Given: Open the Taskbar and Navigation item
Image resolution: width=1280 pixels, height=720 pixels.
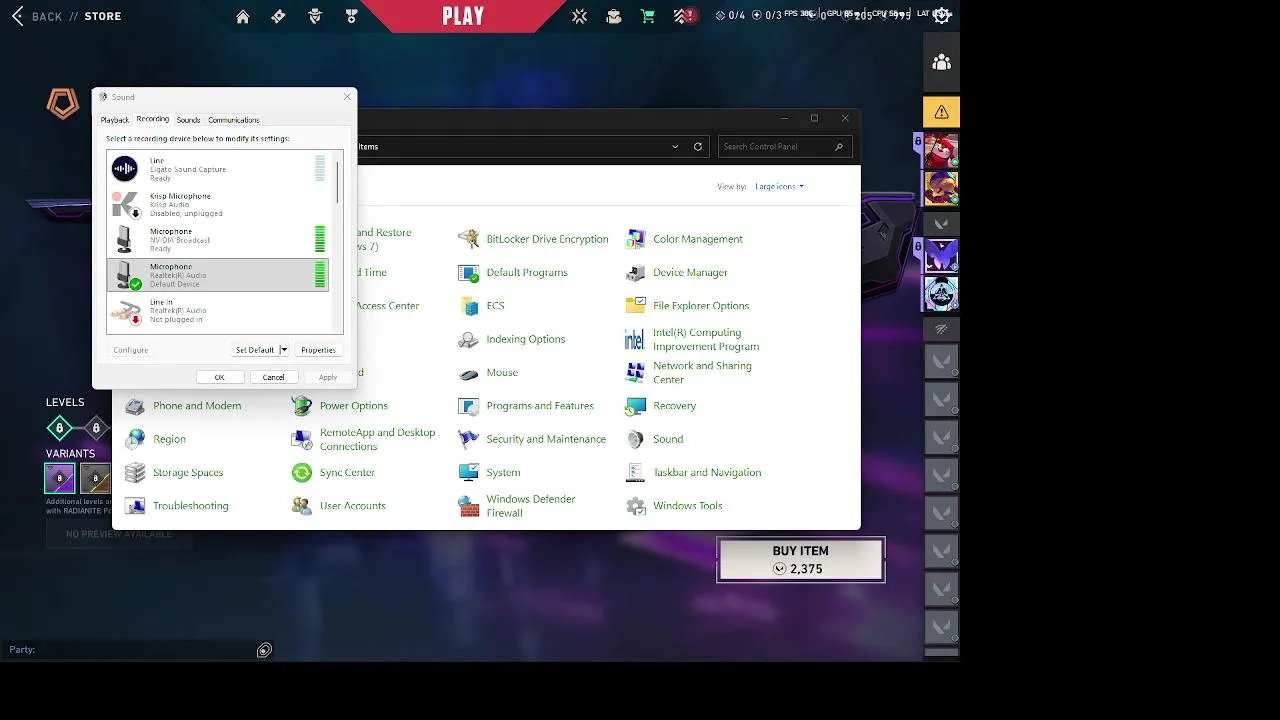Looking at the screenshot, I should [707, 472].
